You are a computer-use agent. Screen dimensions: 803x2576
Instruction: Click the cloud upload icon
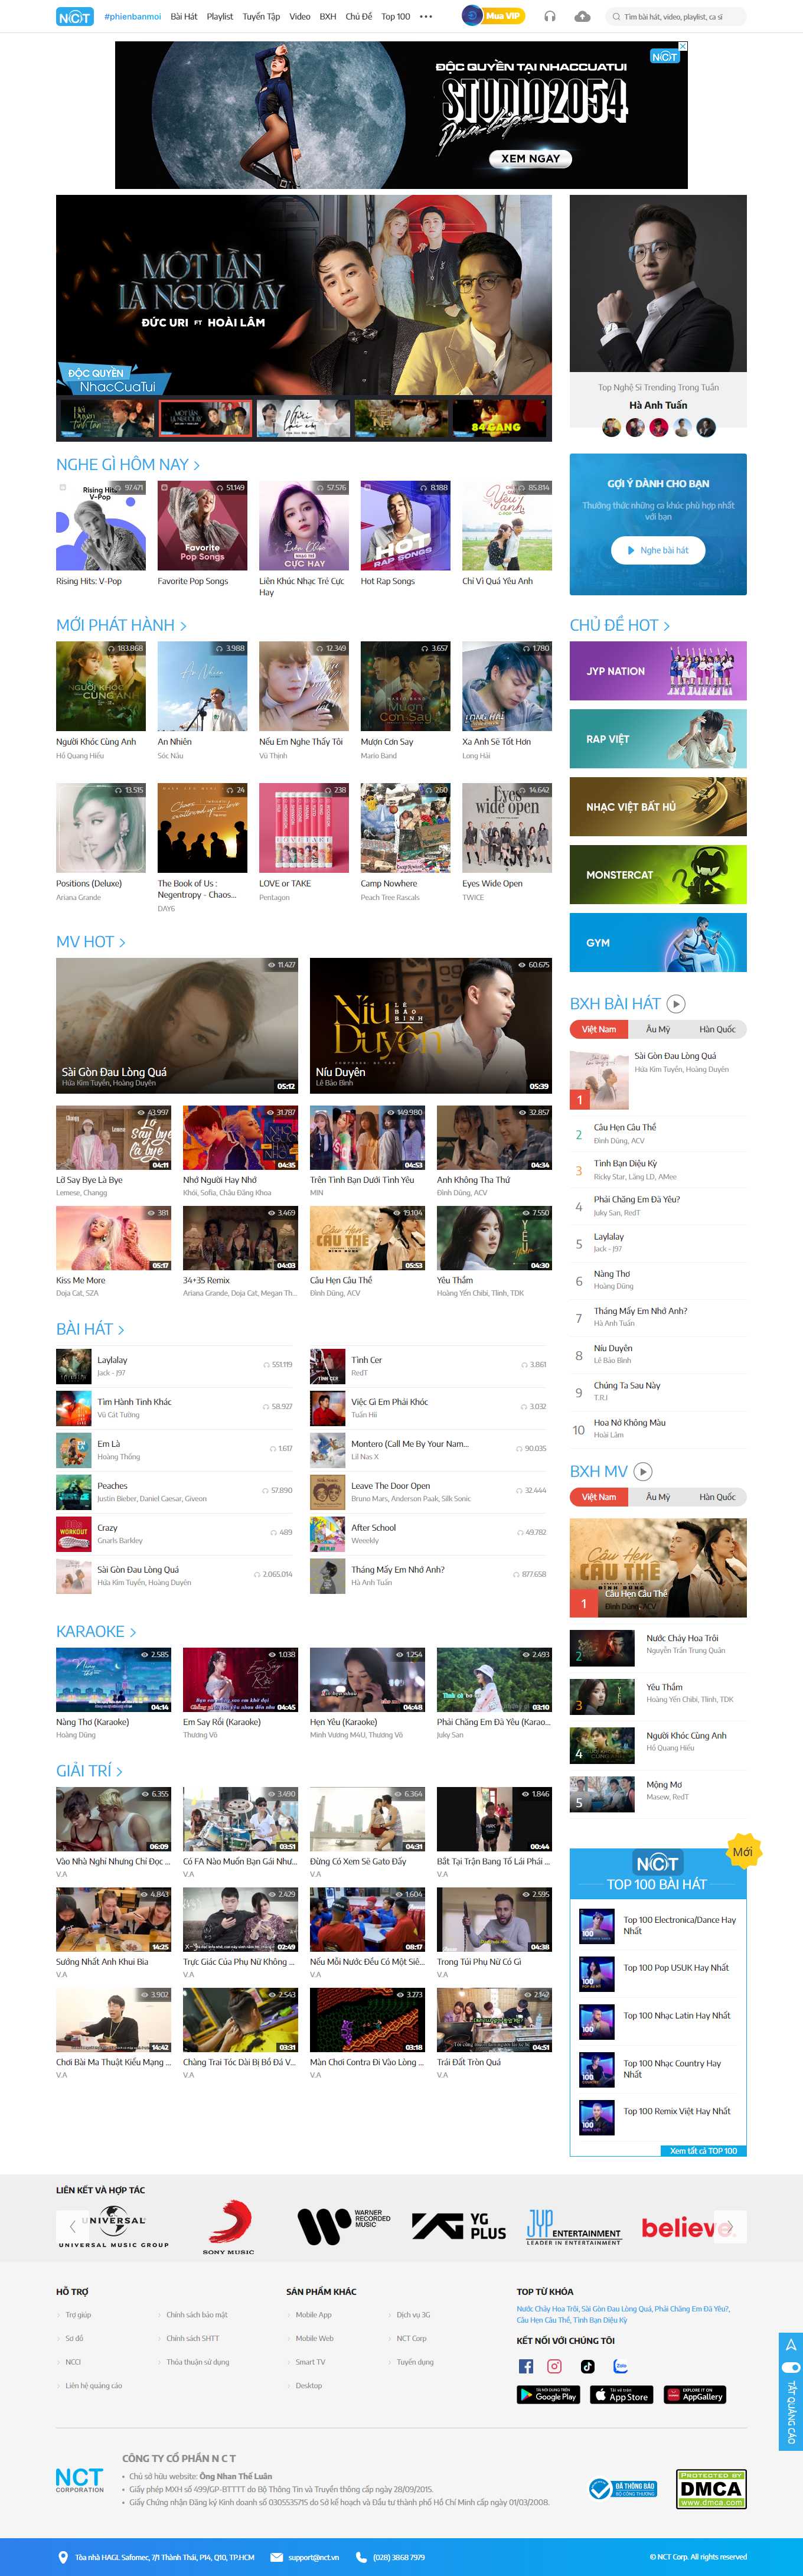coord(583,16)
